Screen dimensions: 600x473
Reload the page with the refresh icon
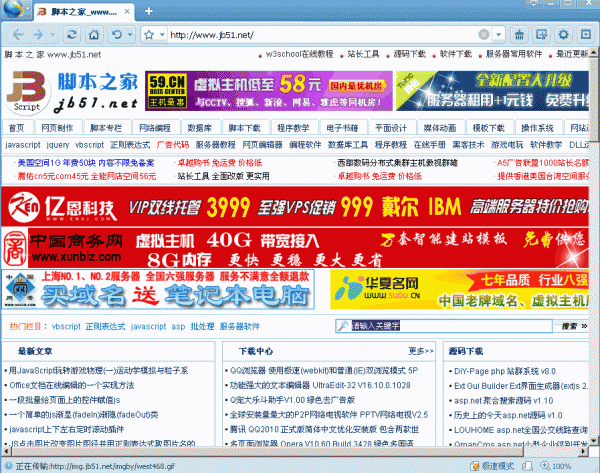[x=72, y=35]
